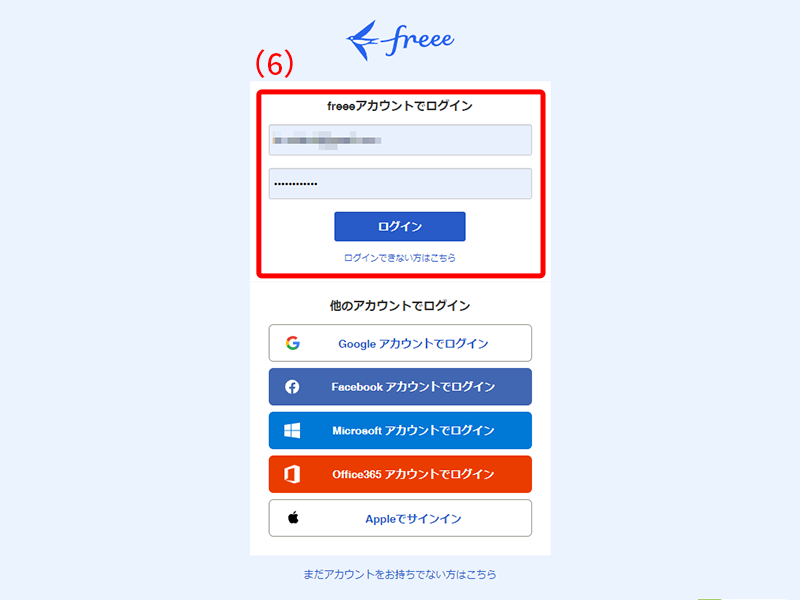
Task: Select Appleでサインイン text
Action: (413, 519)
